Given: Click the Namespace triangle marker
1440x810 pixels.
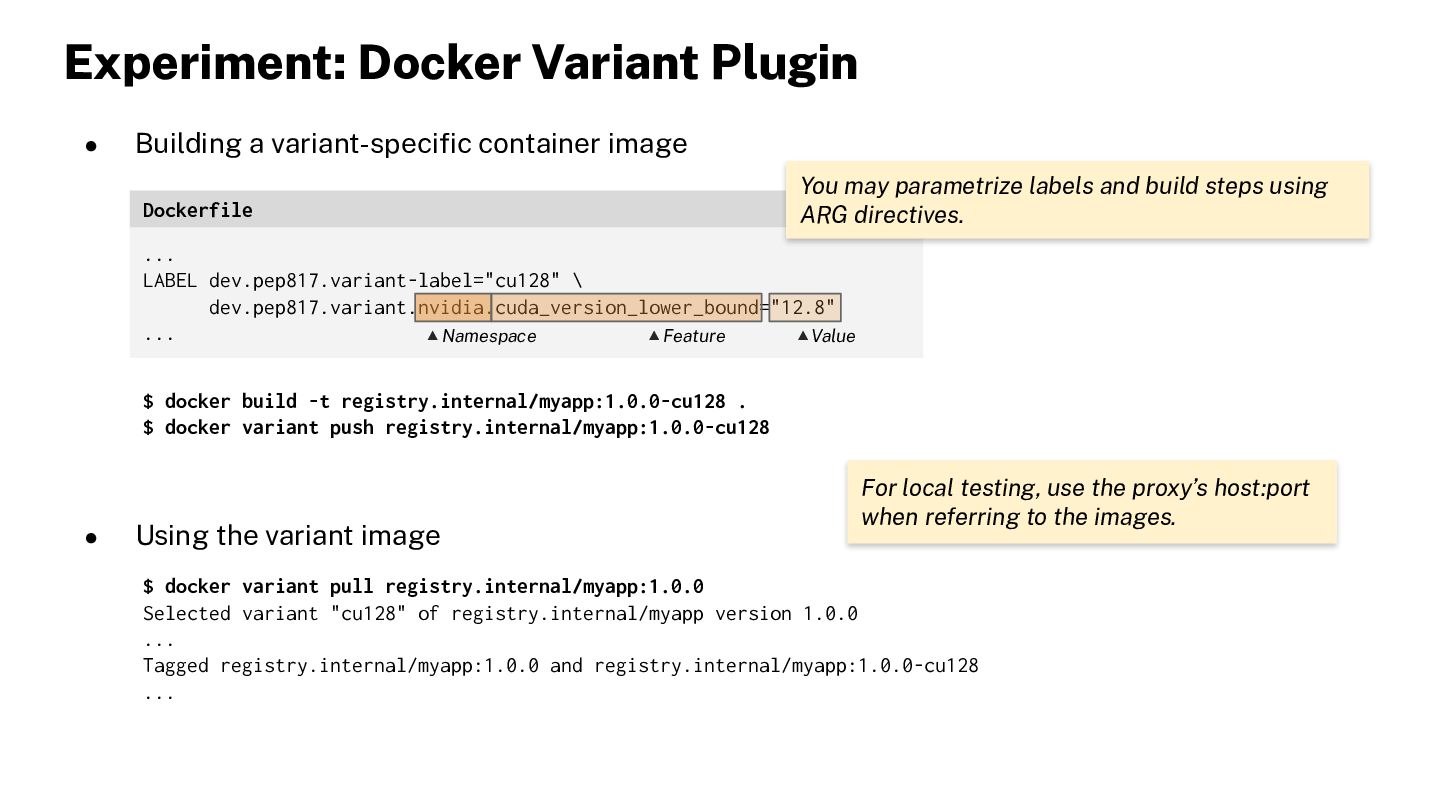Looking at the screenshot, I should point(433,336).
